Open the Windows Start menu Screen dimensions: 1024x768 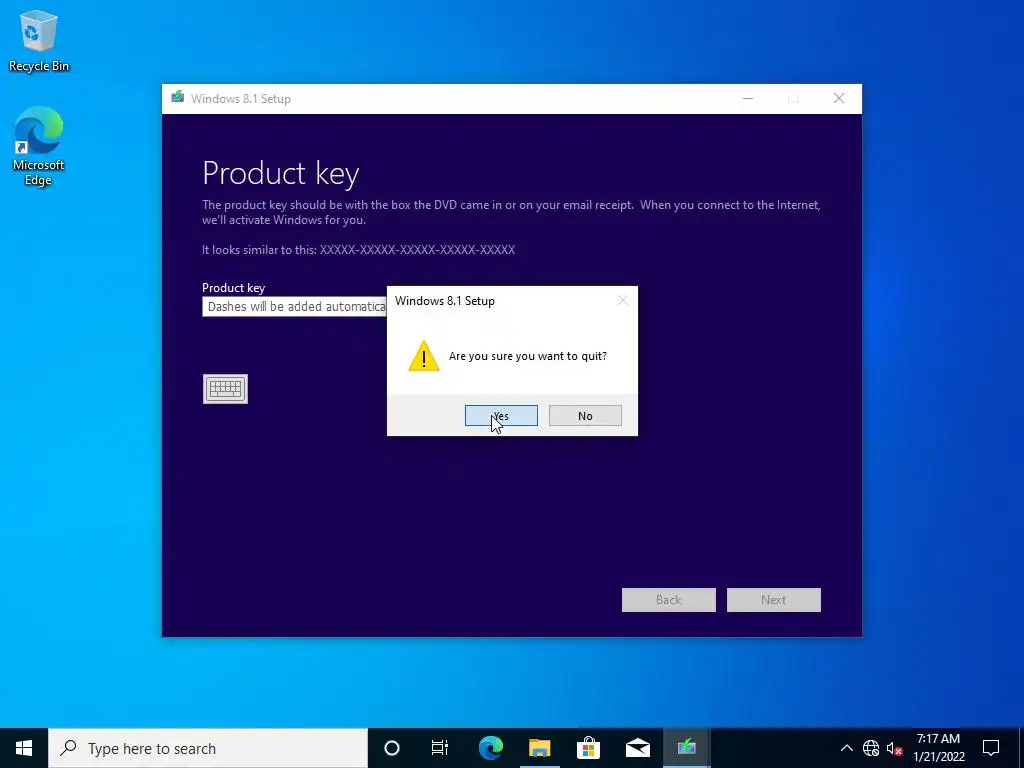pos(24,748)
